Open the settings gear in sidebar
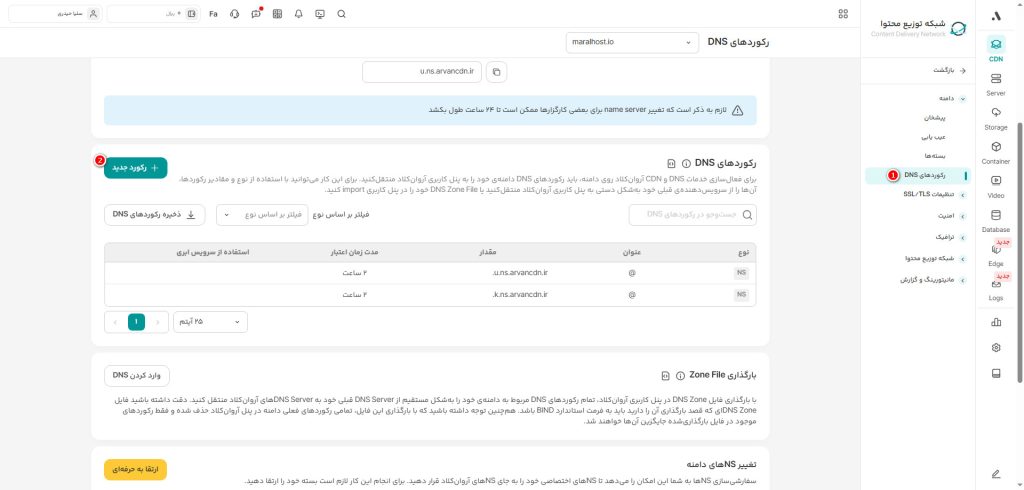Image resolution: width=1024 pixels, height=490 pixels. 996,348
